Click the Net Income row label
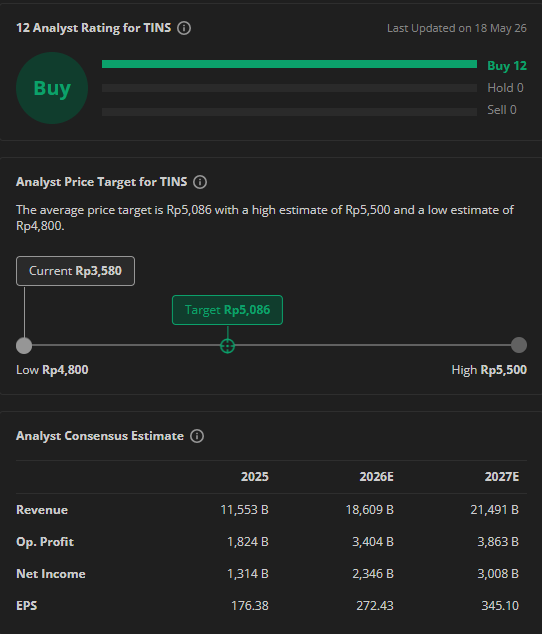 [51, 574]
